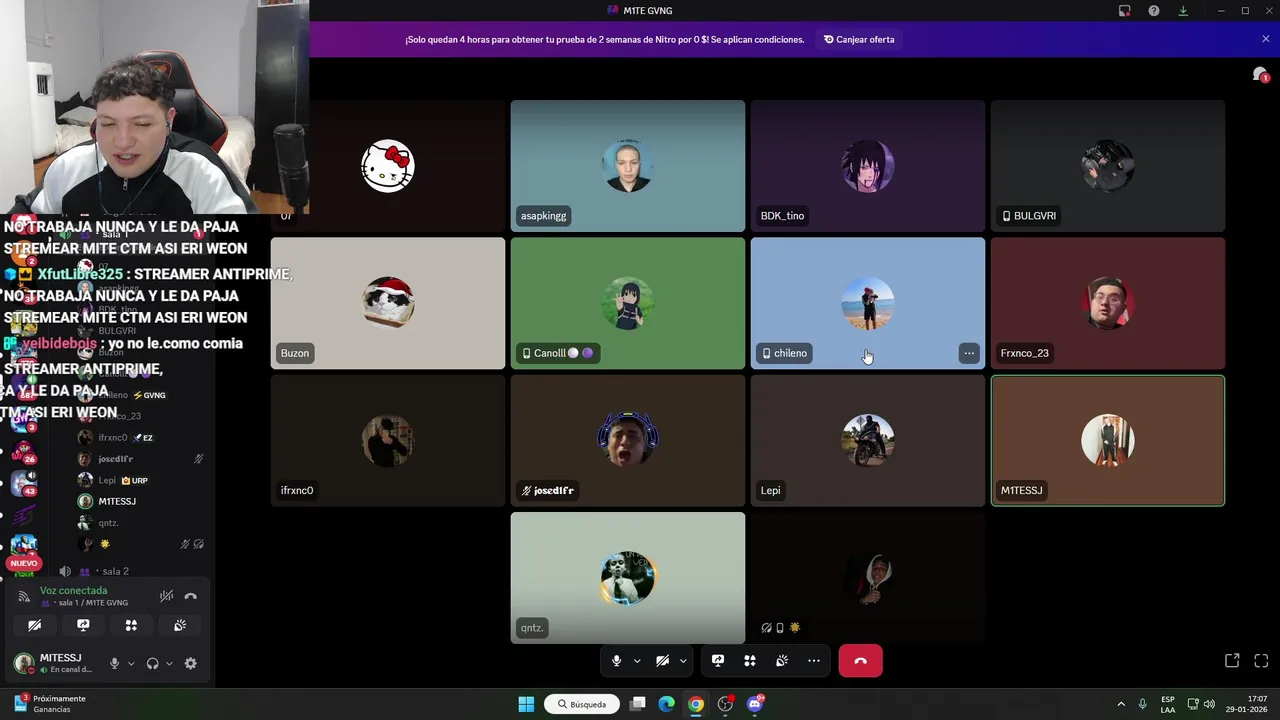Viewport: 1280px width, 720px height.
Task: Open Task View on taskbar
Action: click(637, 704)
